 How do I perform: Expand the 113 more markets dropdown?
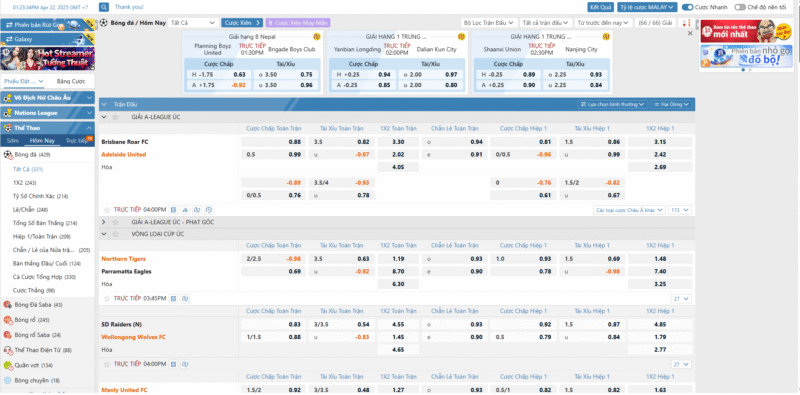tap(681, 210)
